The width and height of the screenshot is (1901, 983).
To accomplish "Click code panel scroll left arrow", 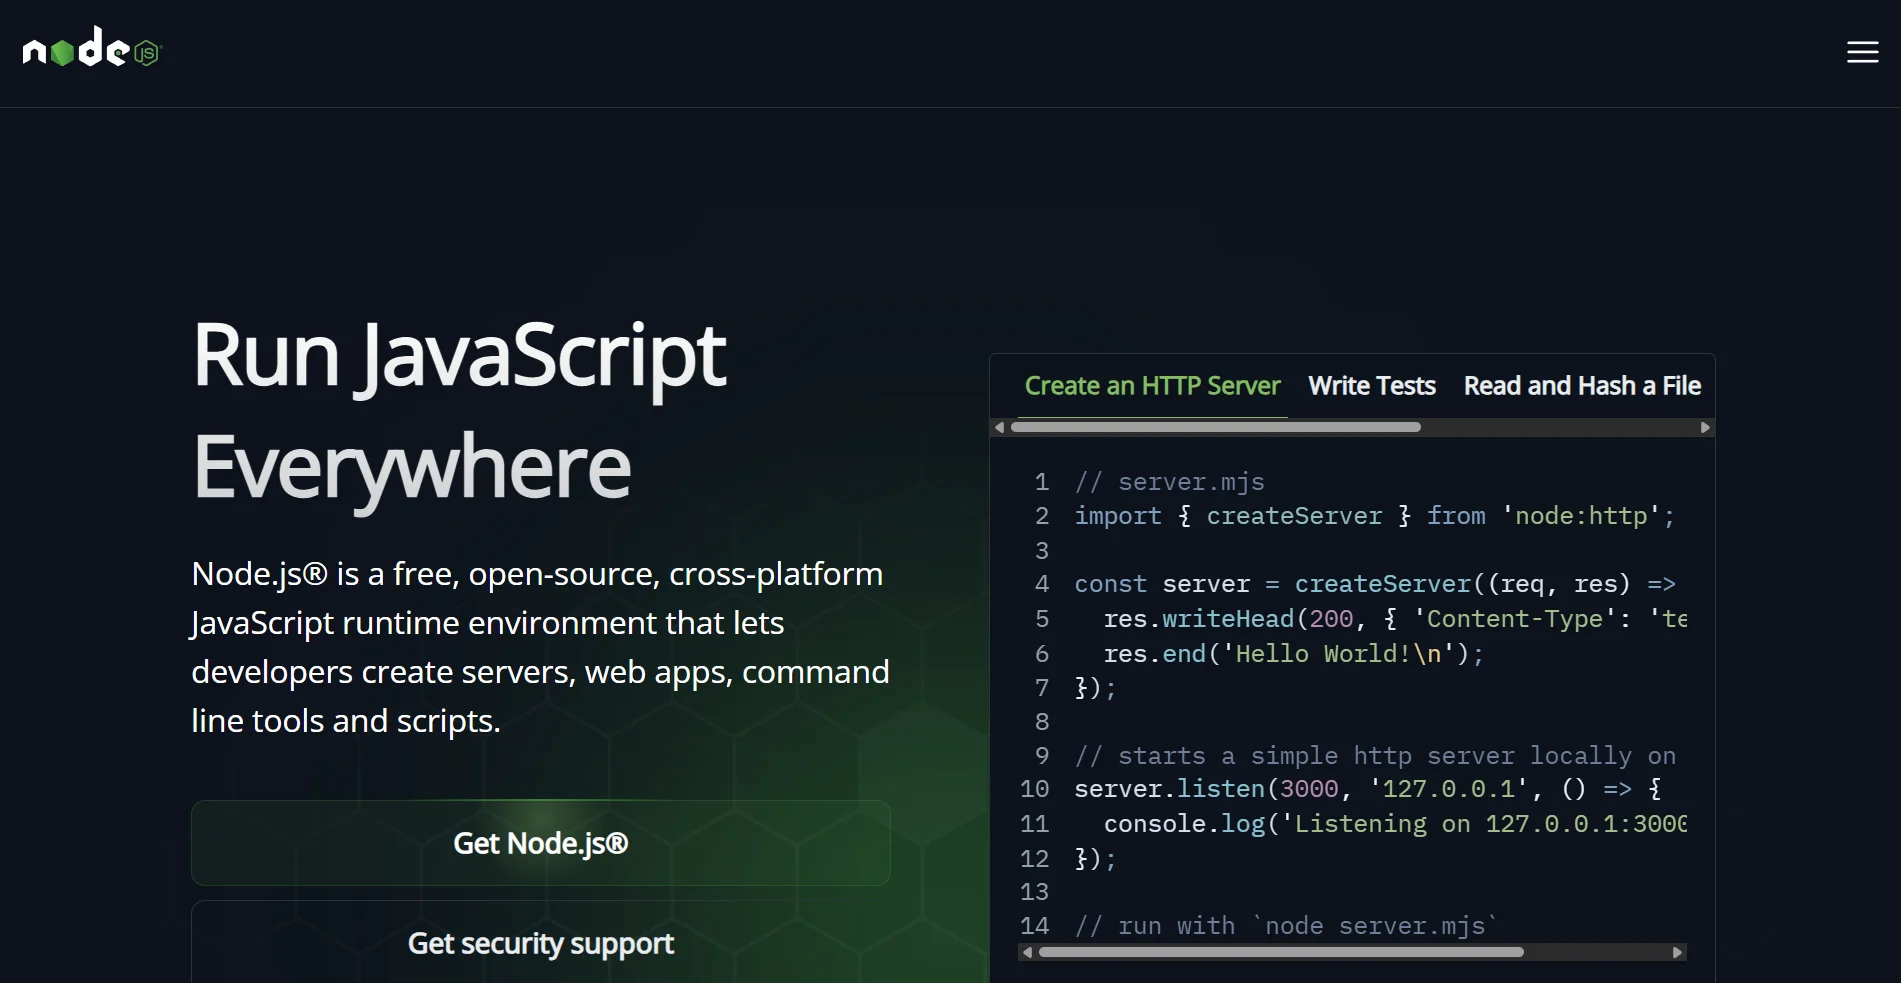I will (x=1027, y=952).
